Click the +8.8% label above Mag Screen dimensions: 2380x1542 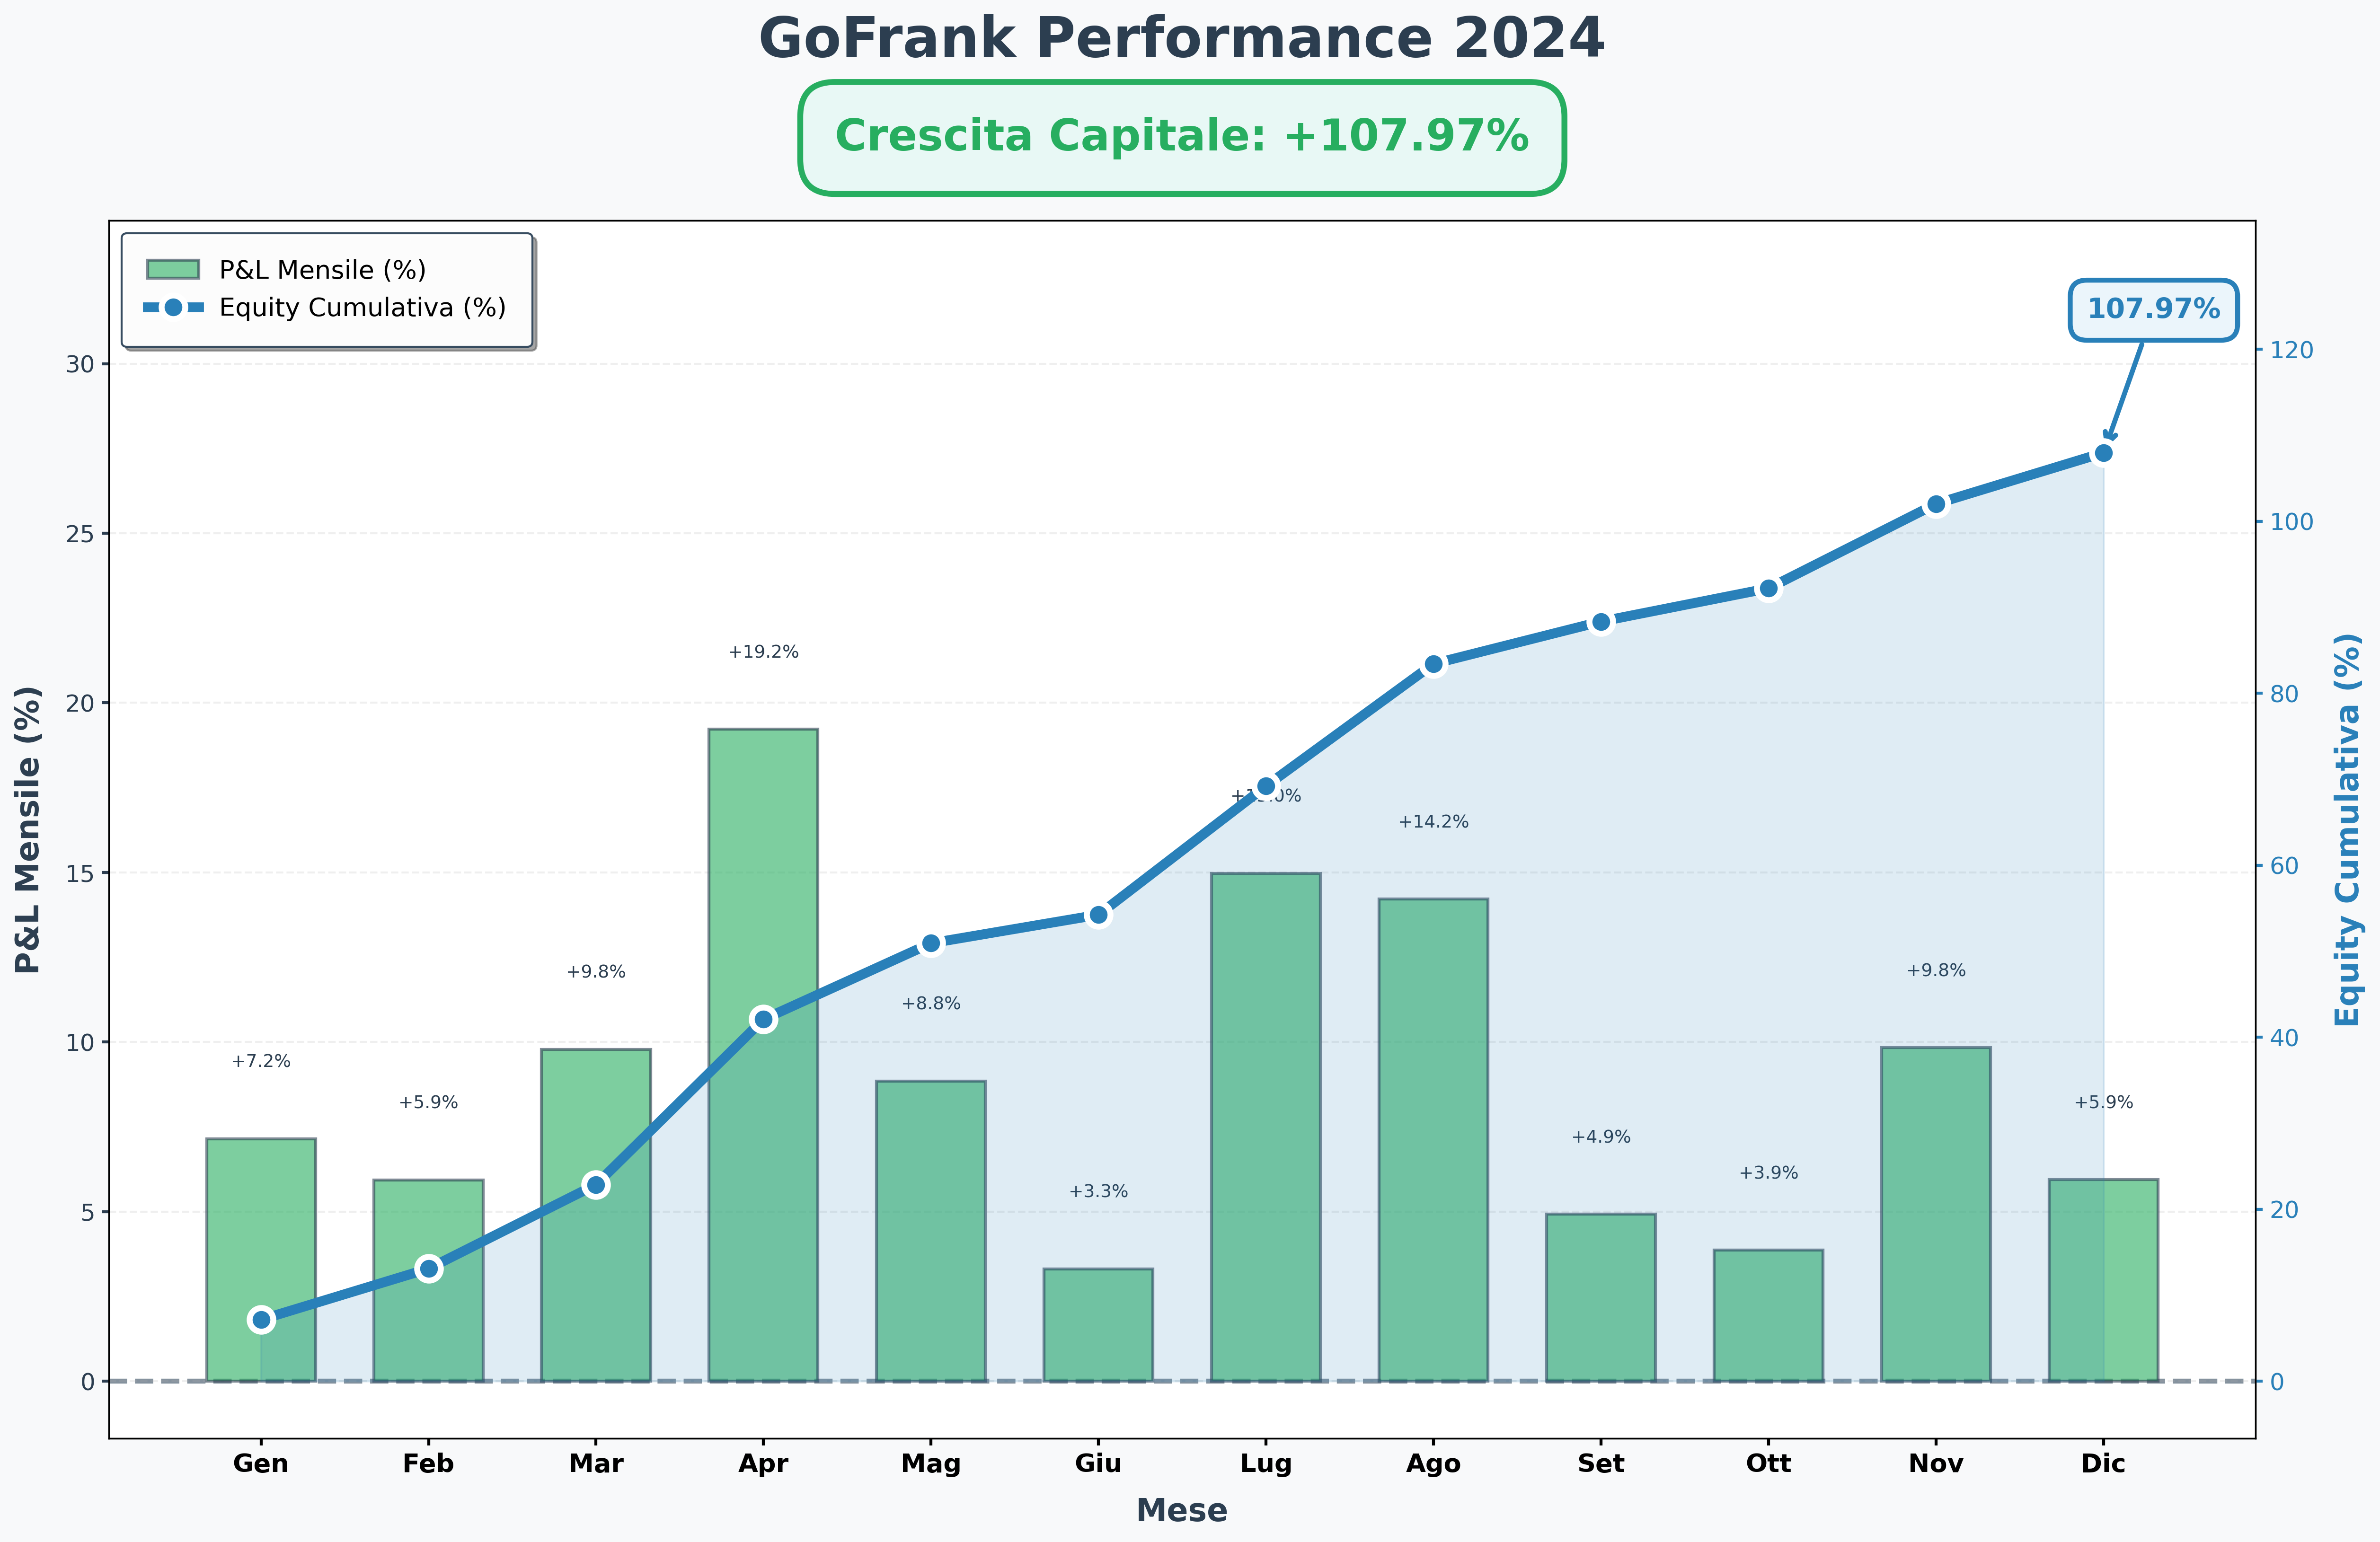click(931, 1003)
